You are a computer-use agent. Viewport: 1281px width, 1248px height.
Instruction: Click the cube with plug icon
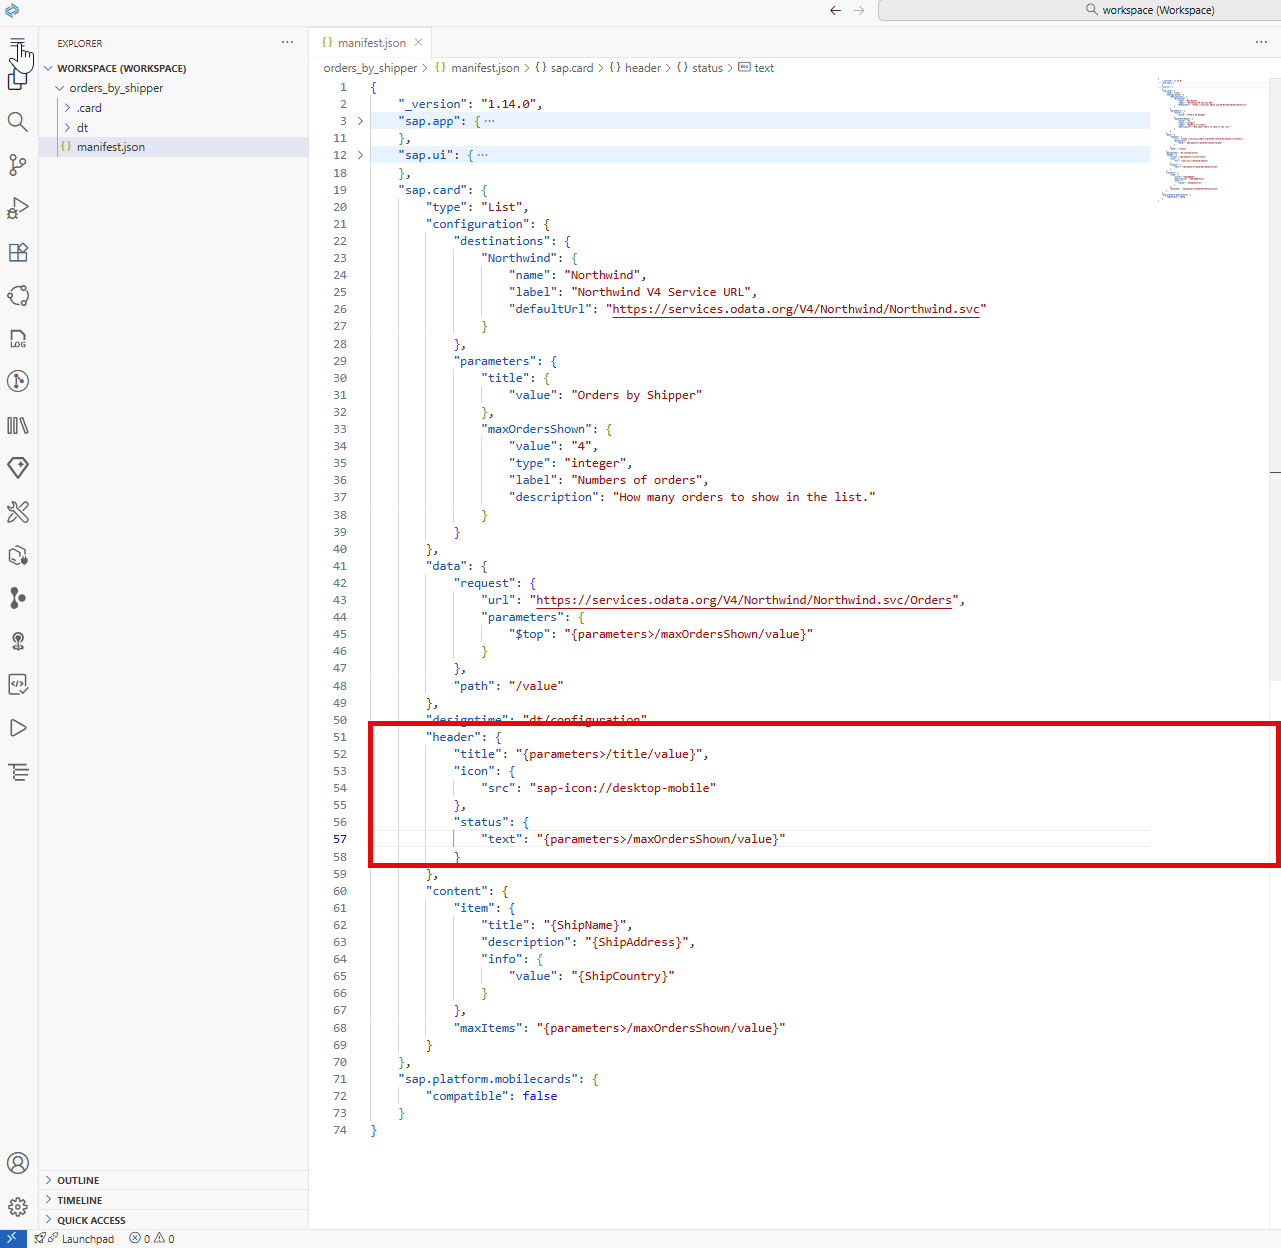point(17,555)
